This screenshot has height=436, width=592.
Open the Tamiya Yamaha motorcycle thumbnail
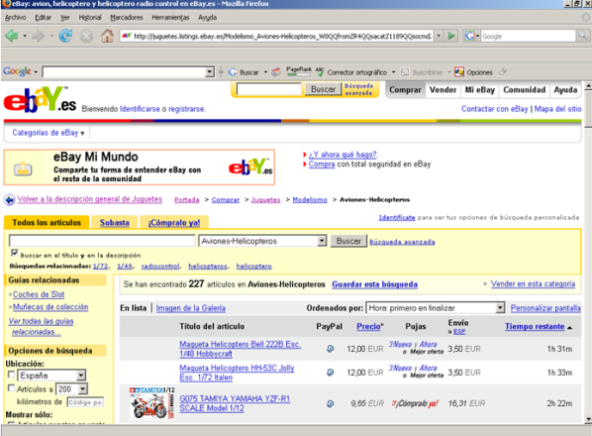coord(152,403)
